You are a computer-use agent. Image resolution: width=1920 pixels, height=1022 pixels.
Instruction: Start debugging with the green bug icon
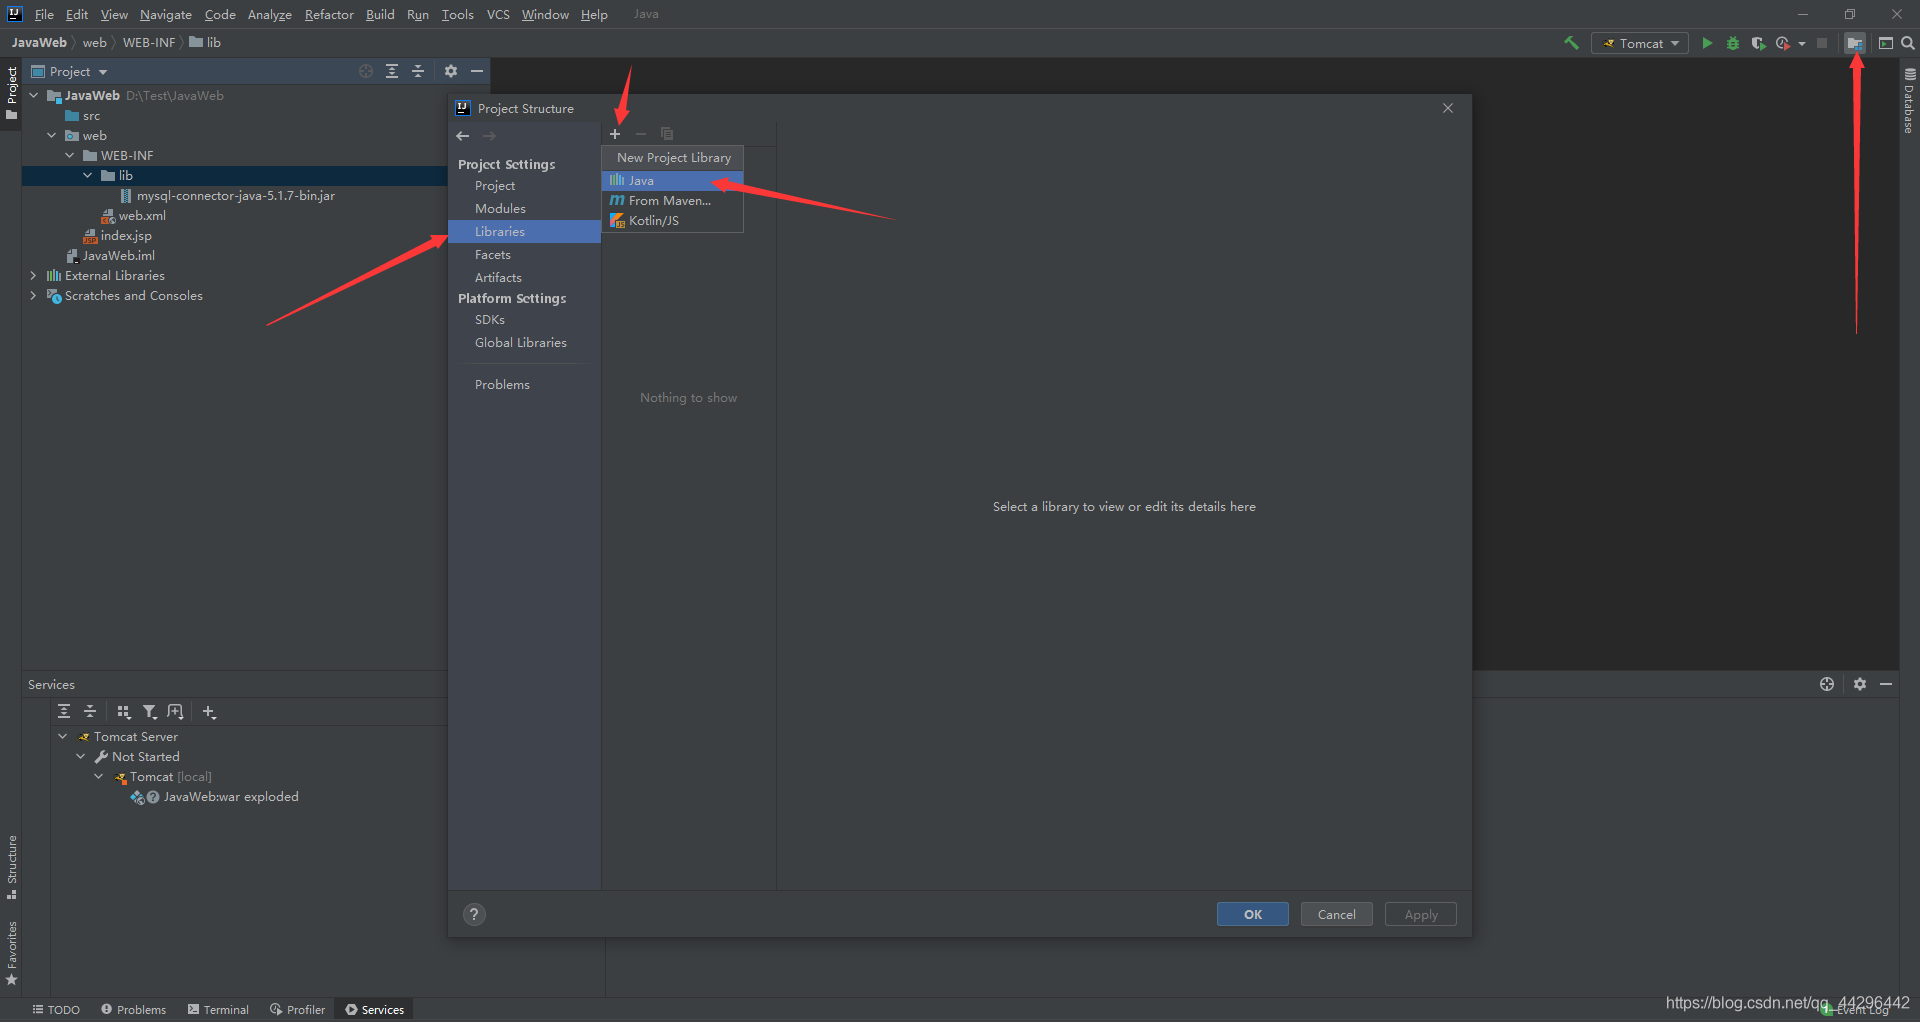(1733, 43)
